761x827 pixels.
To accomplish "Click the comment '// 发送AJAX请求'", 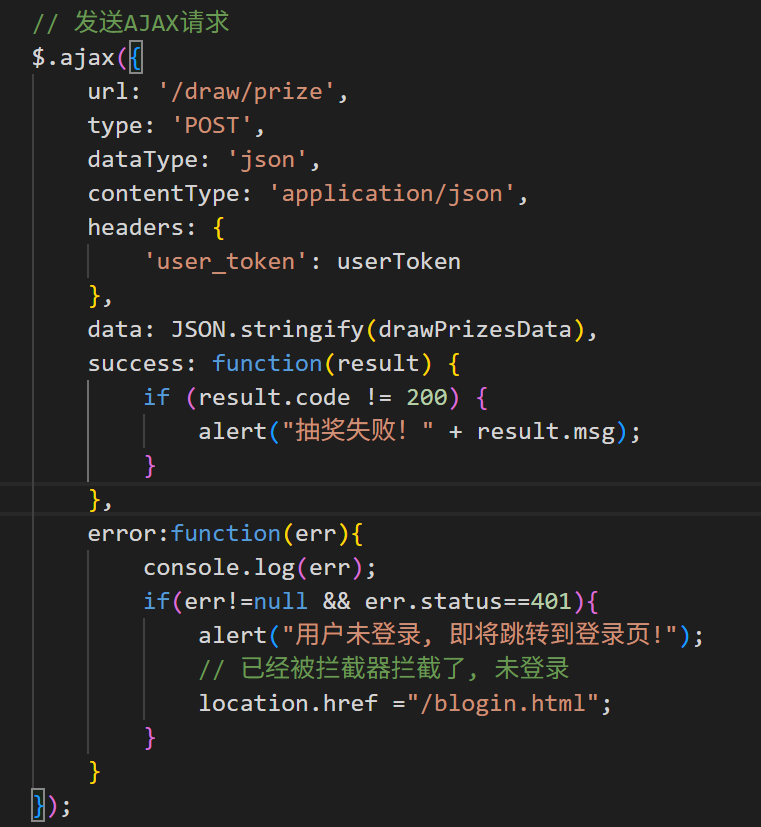I will [131, 23].
